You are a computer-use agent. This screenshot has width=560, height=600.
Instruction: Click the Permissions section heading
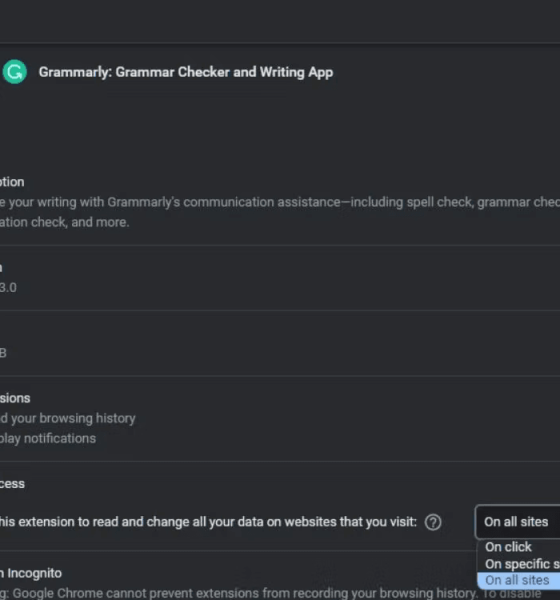click(x=15, y=398)
